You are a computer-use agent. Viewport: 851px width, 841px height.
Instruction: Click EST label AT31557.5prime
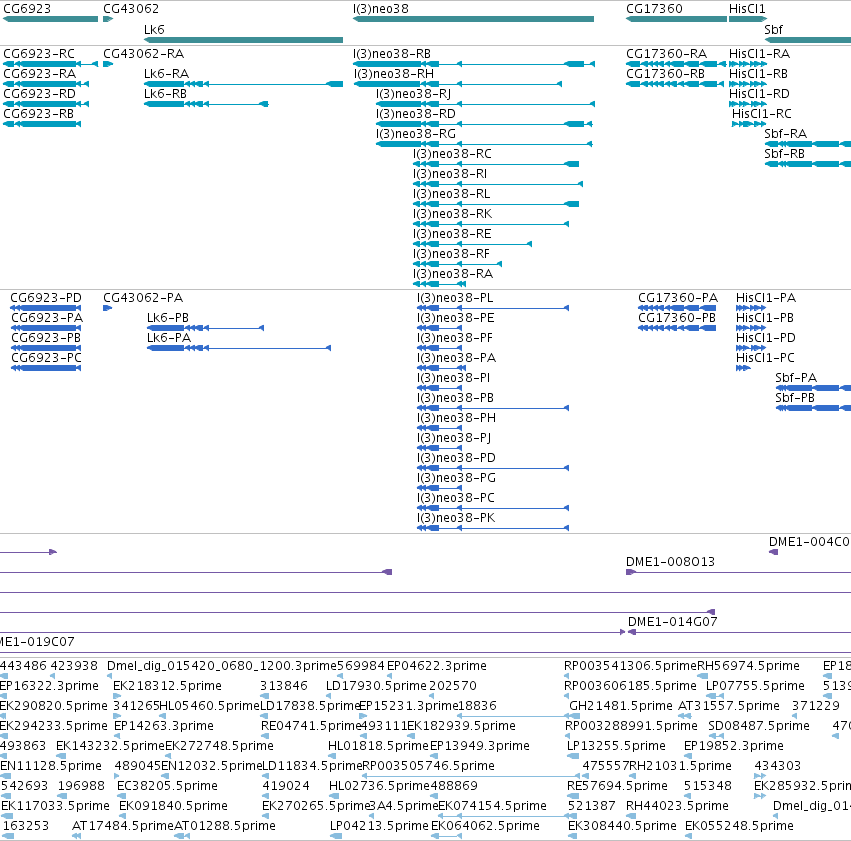coord(729,706)
